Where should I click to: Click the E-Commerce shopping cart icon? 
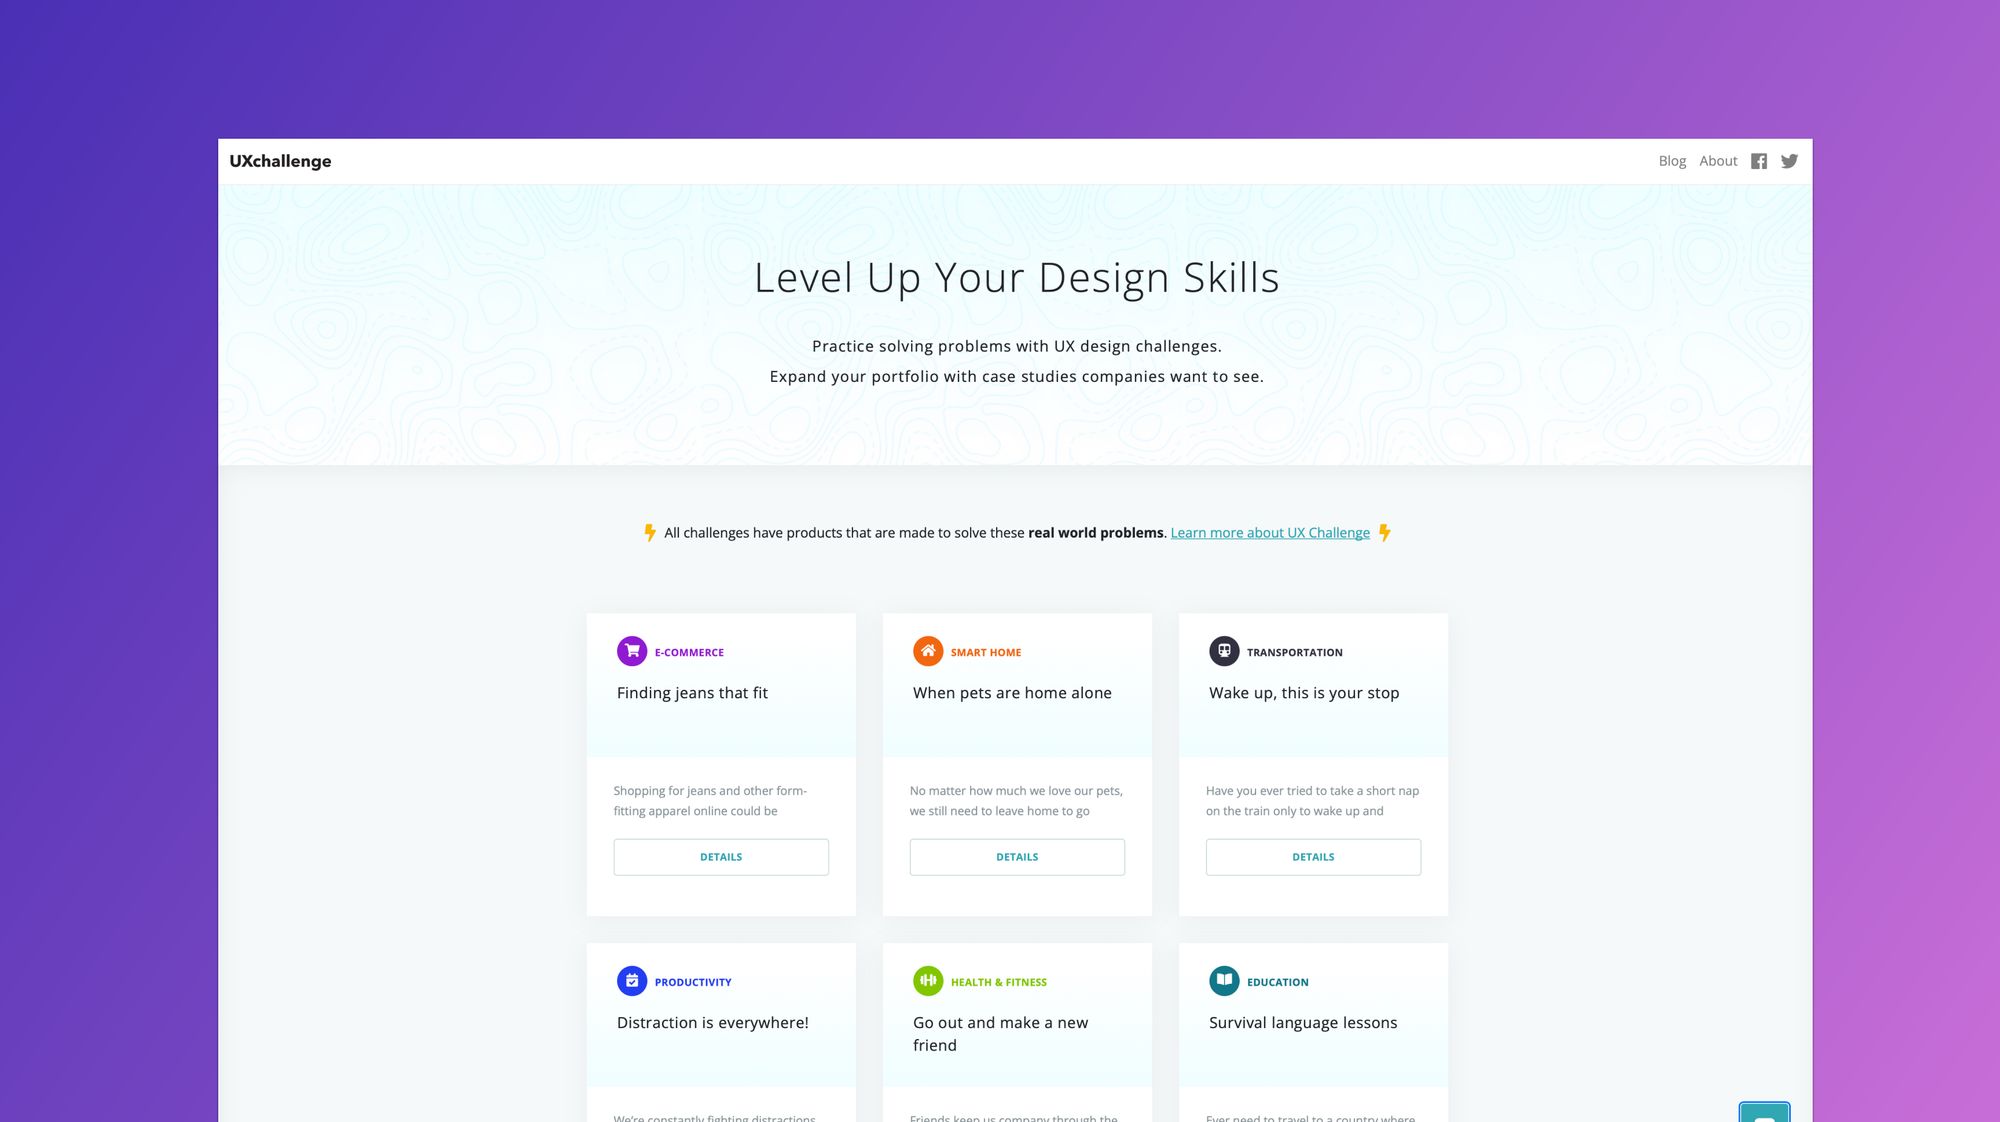tap(630, 650)
